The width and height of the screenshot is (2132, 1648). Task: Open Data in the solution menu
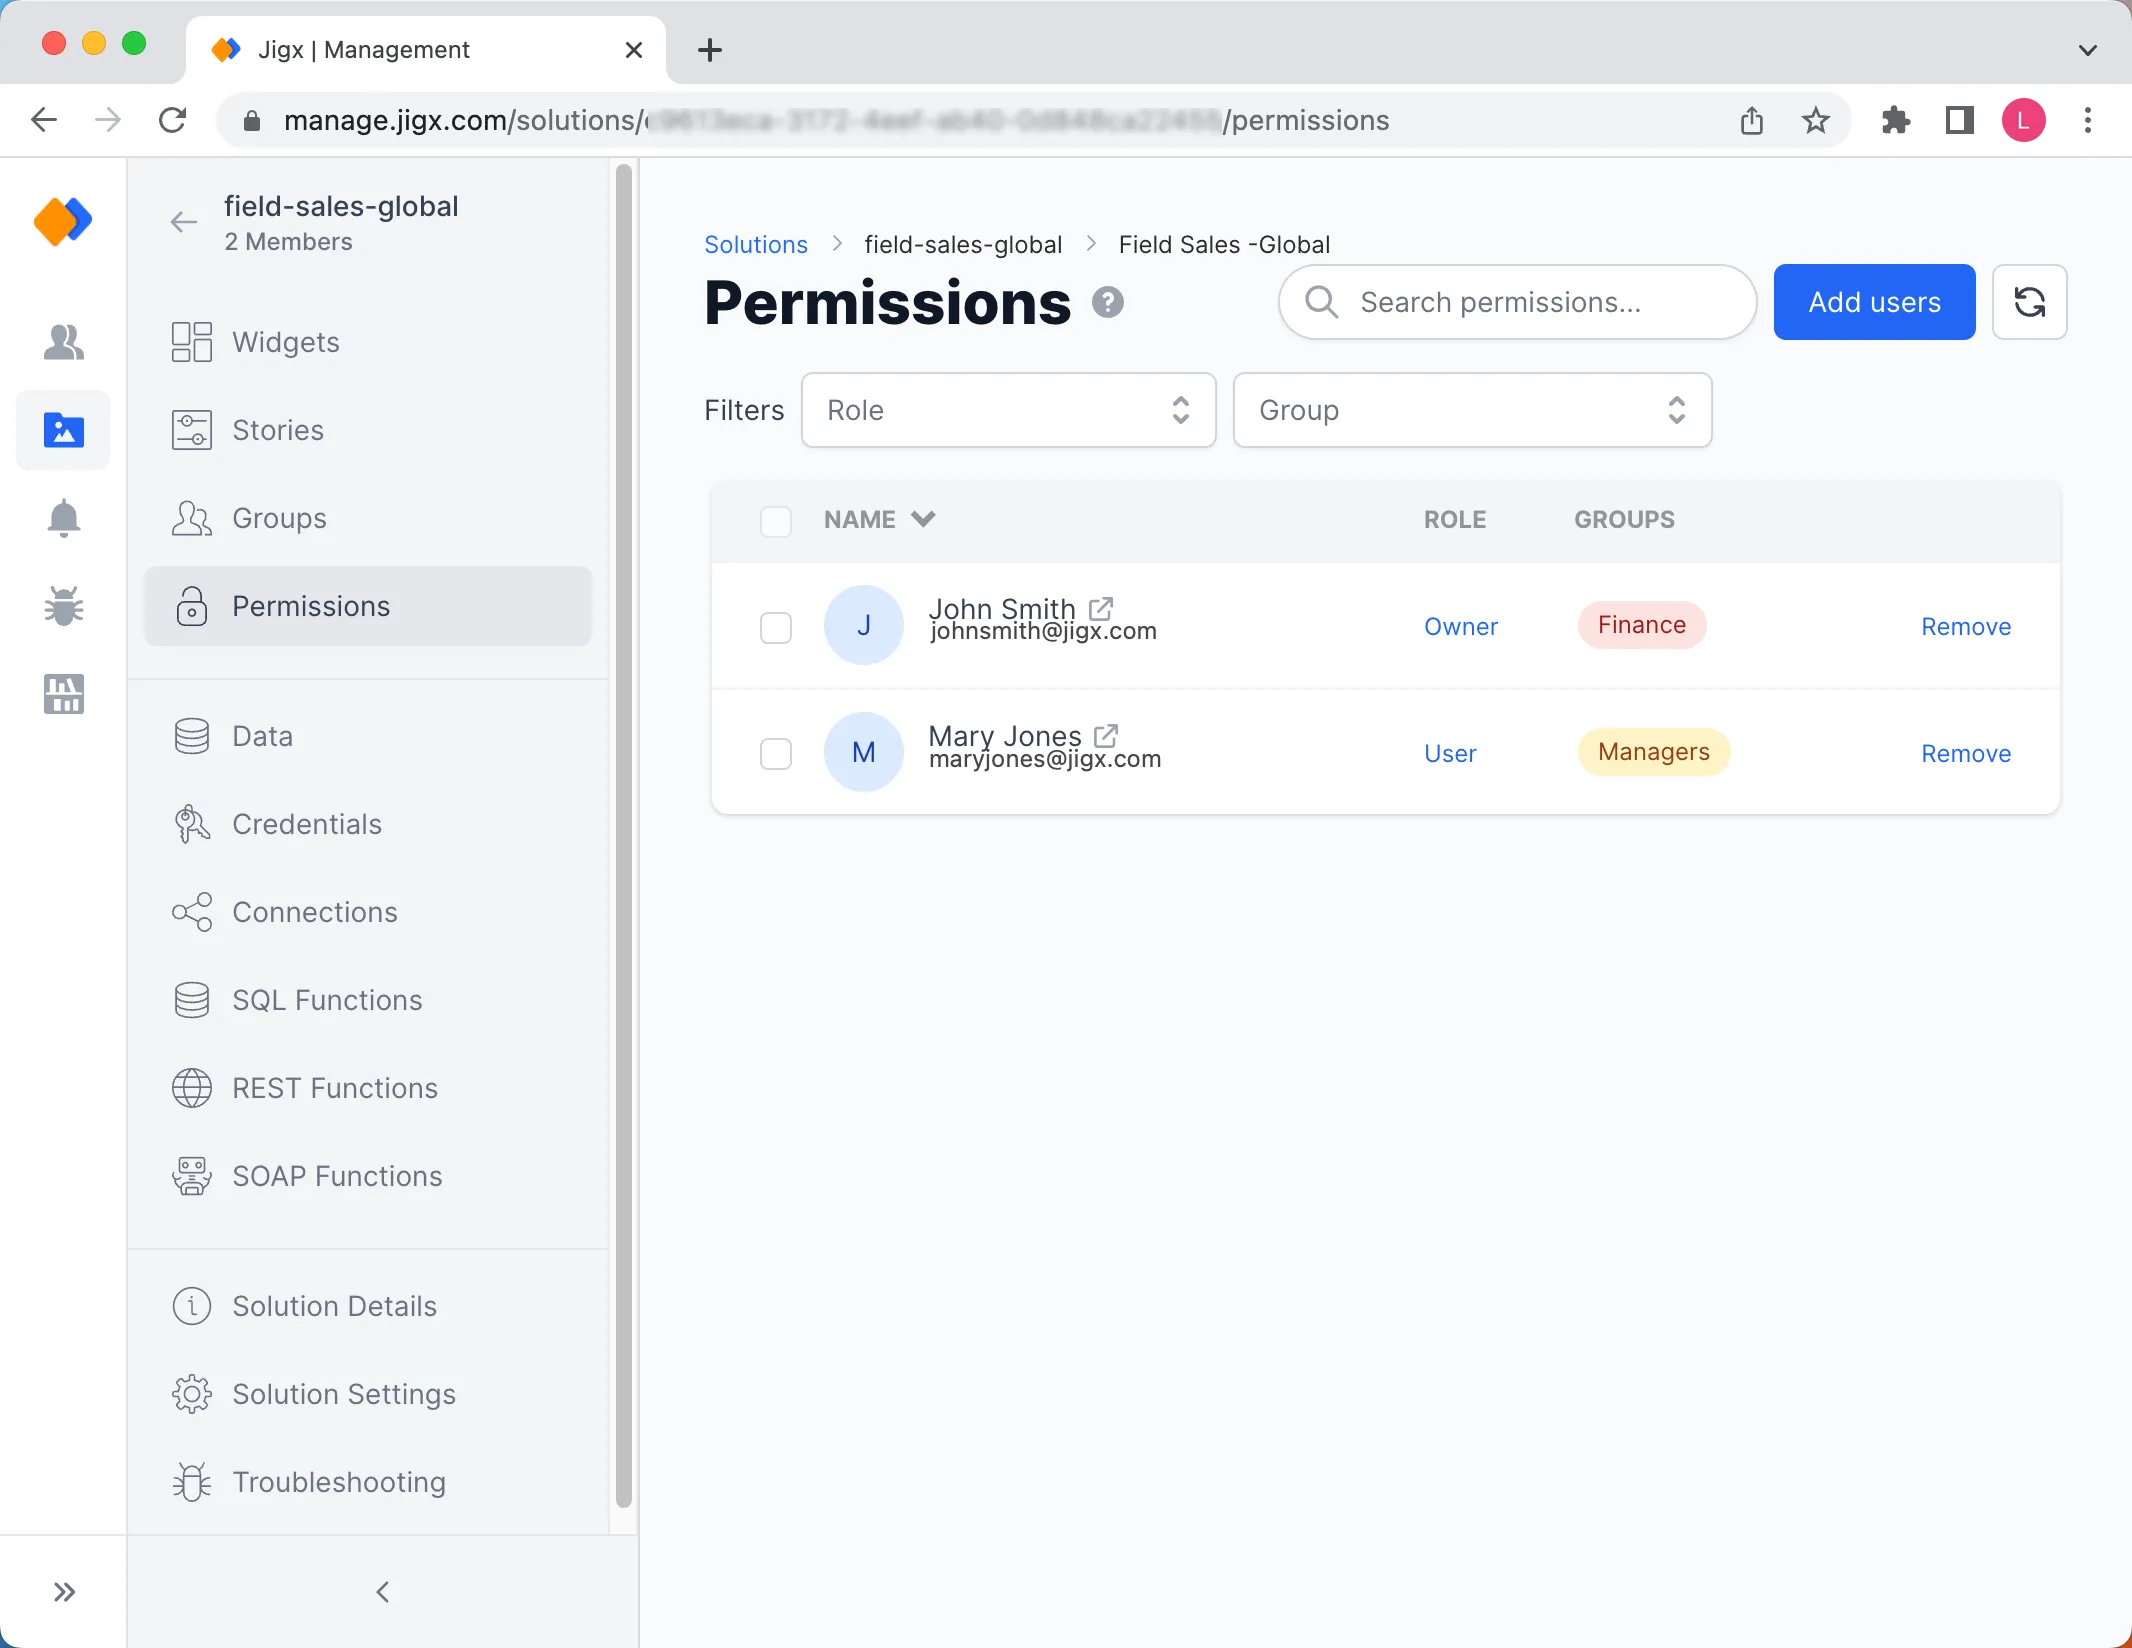coord(368,736)
